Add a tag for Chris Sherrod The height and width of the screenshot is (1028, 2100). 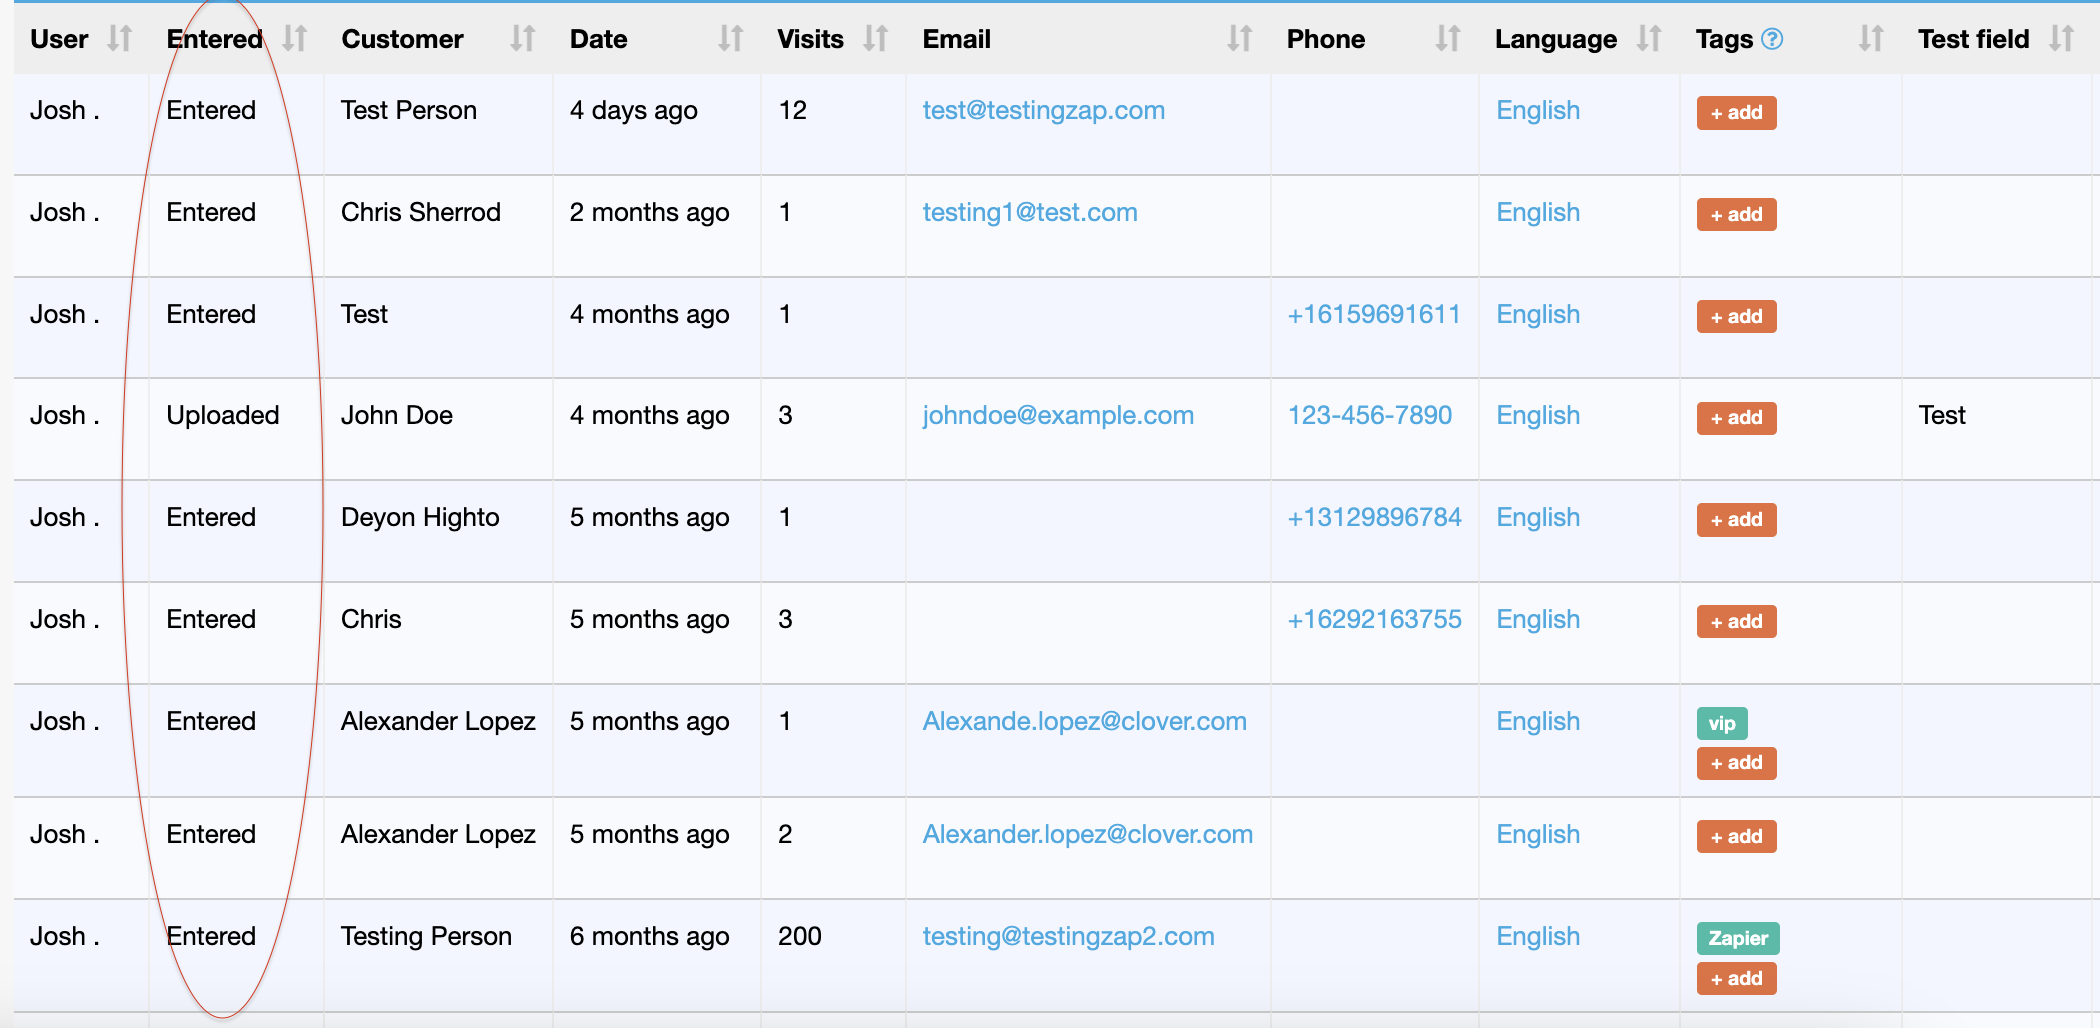click(x=1736, y=215)
